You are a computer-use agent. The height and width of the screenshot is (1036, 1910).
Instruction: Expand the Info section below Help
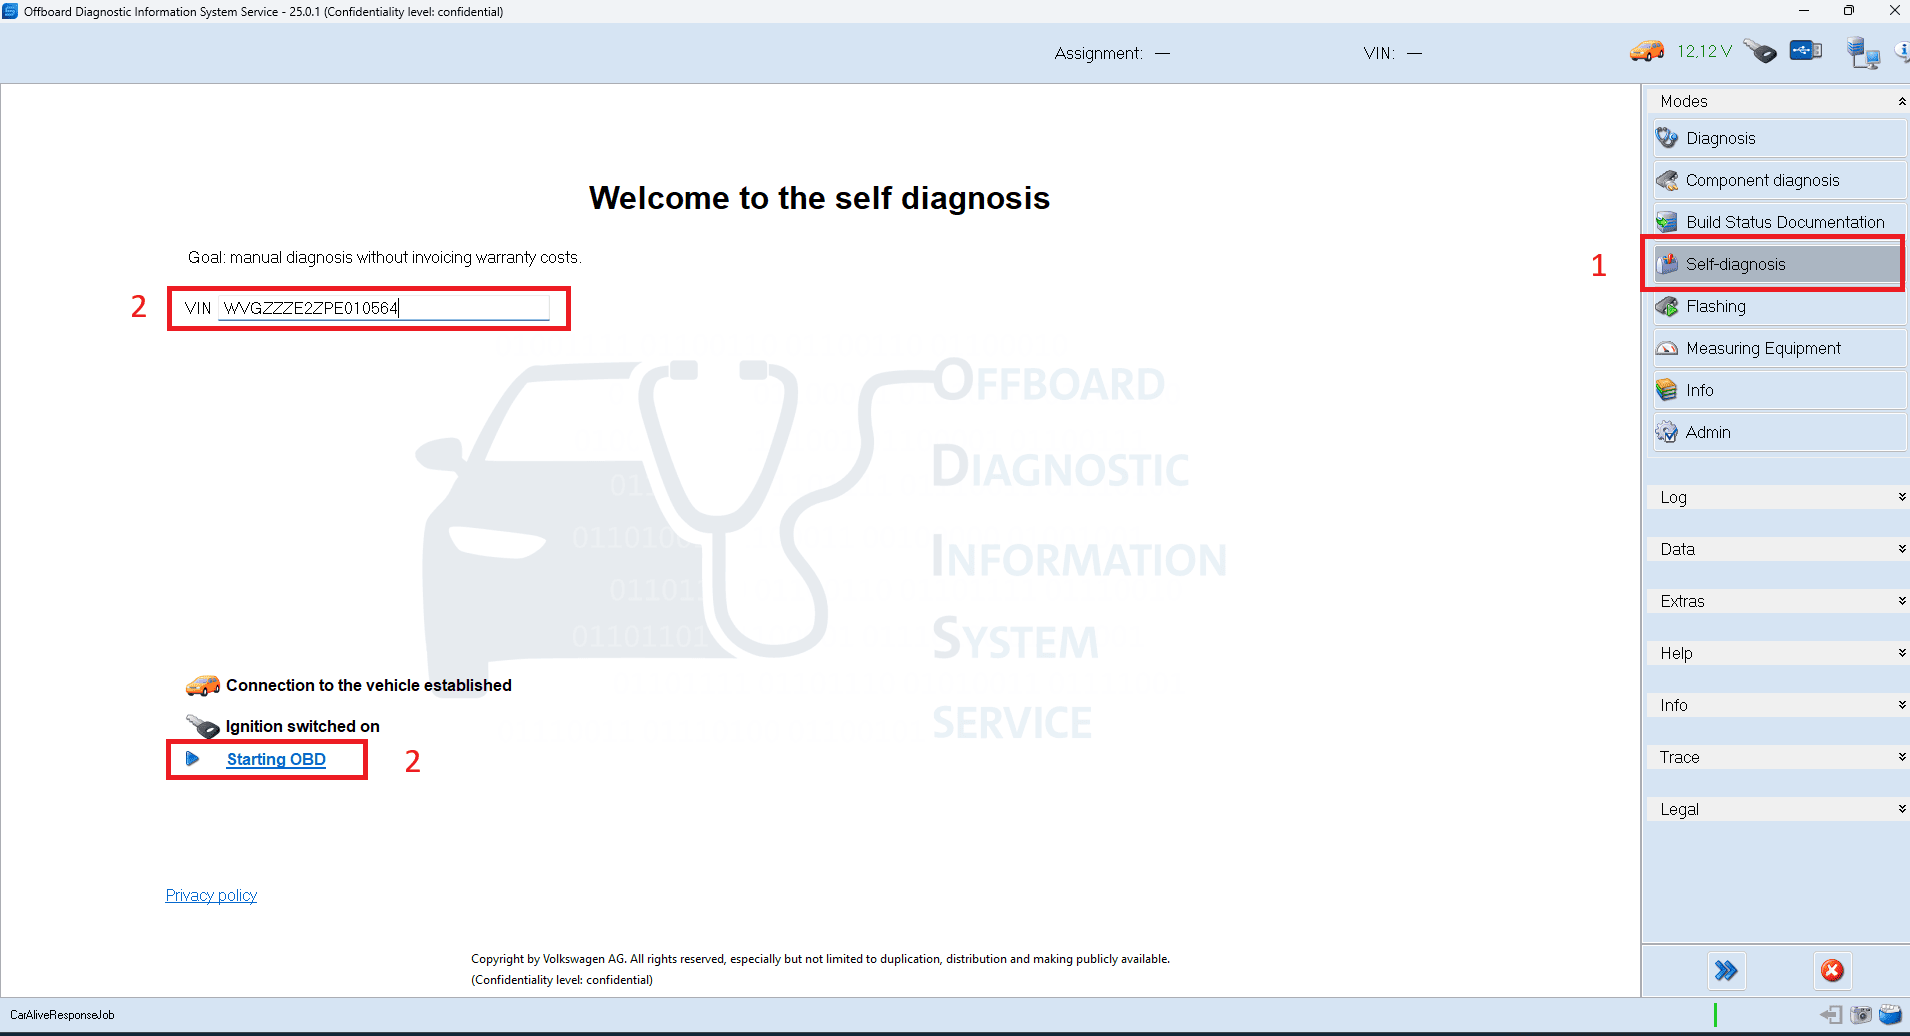coord(1778,705)
